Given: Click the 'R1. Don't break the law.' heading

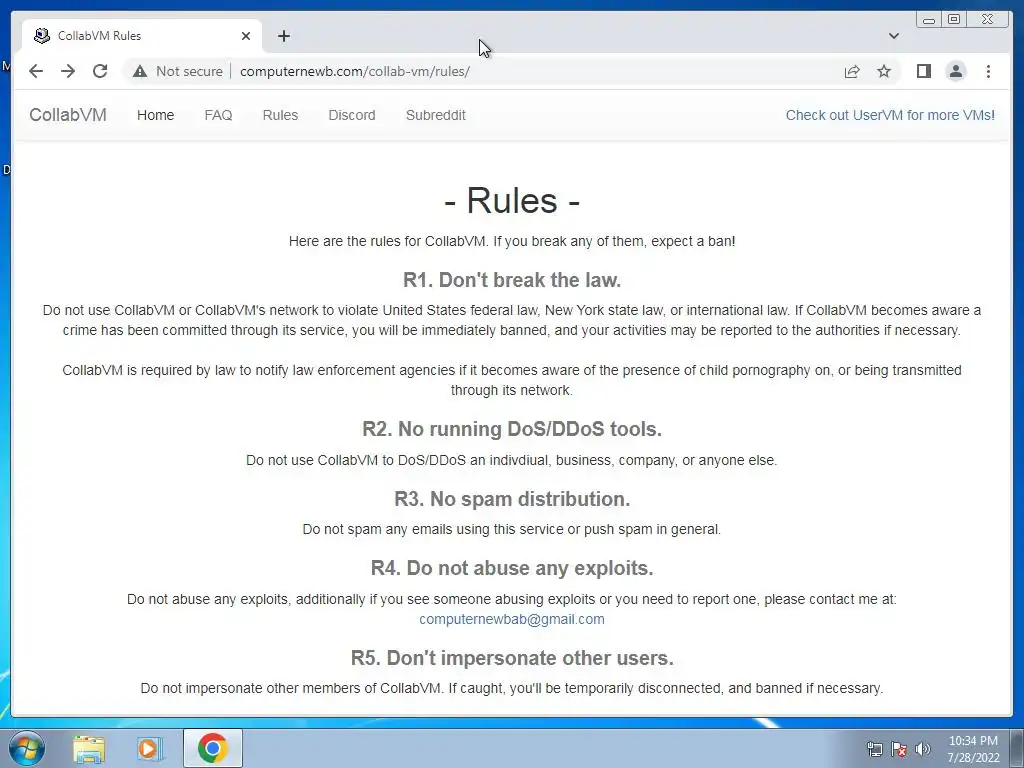Looking at the screenshot, I should (x=512, y=280).
